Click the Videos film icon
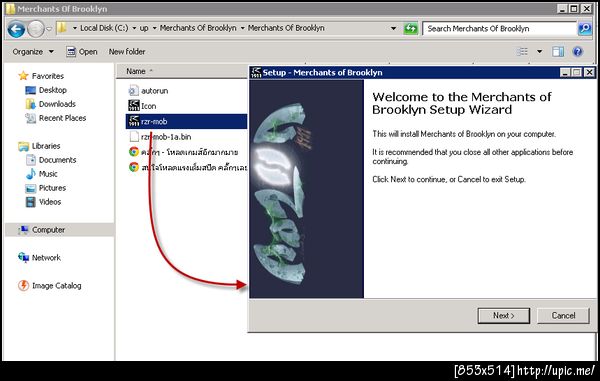Image resolution: width=600 pixels, height=381 pixels. coord(30,202)
